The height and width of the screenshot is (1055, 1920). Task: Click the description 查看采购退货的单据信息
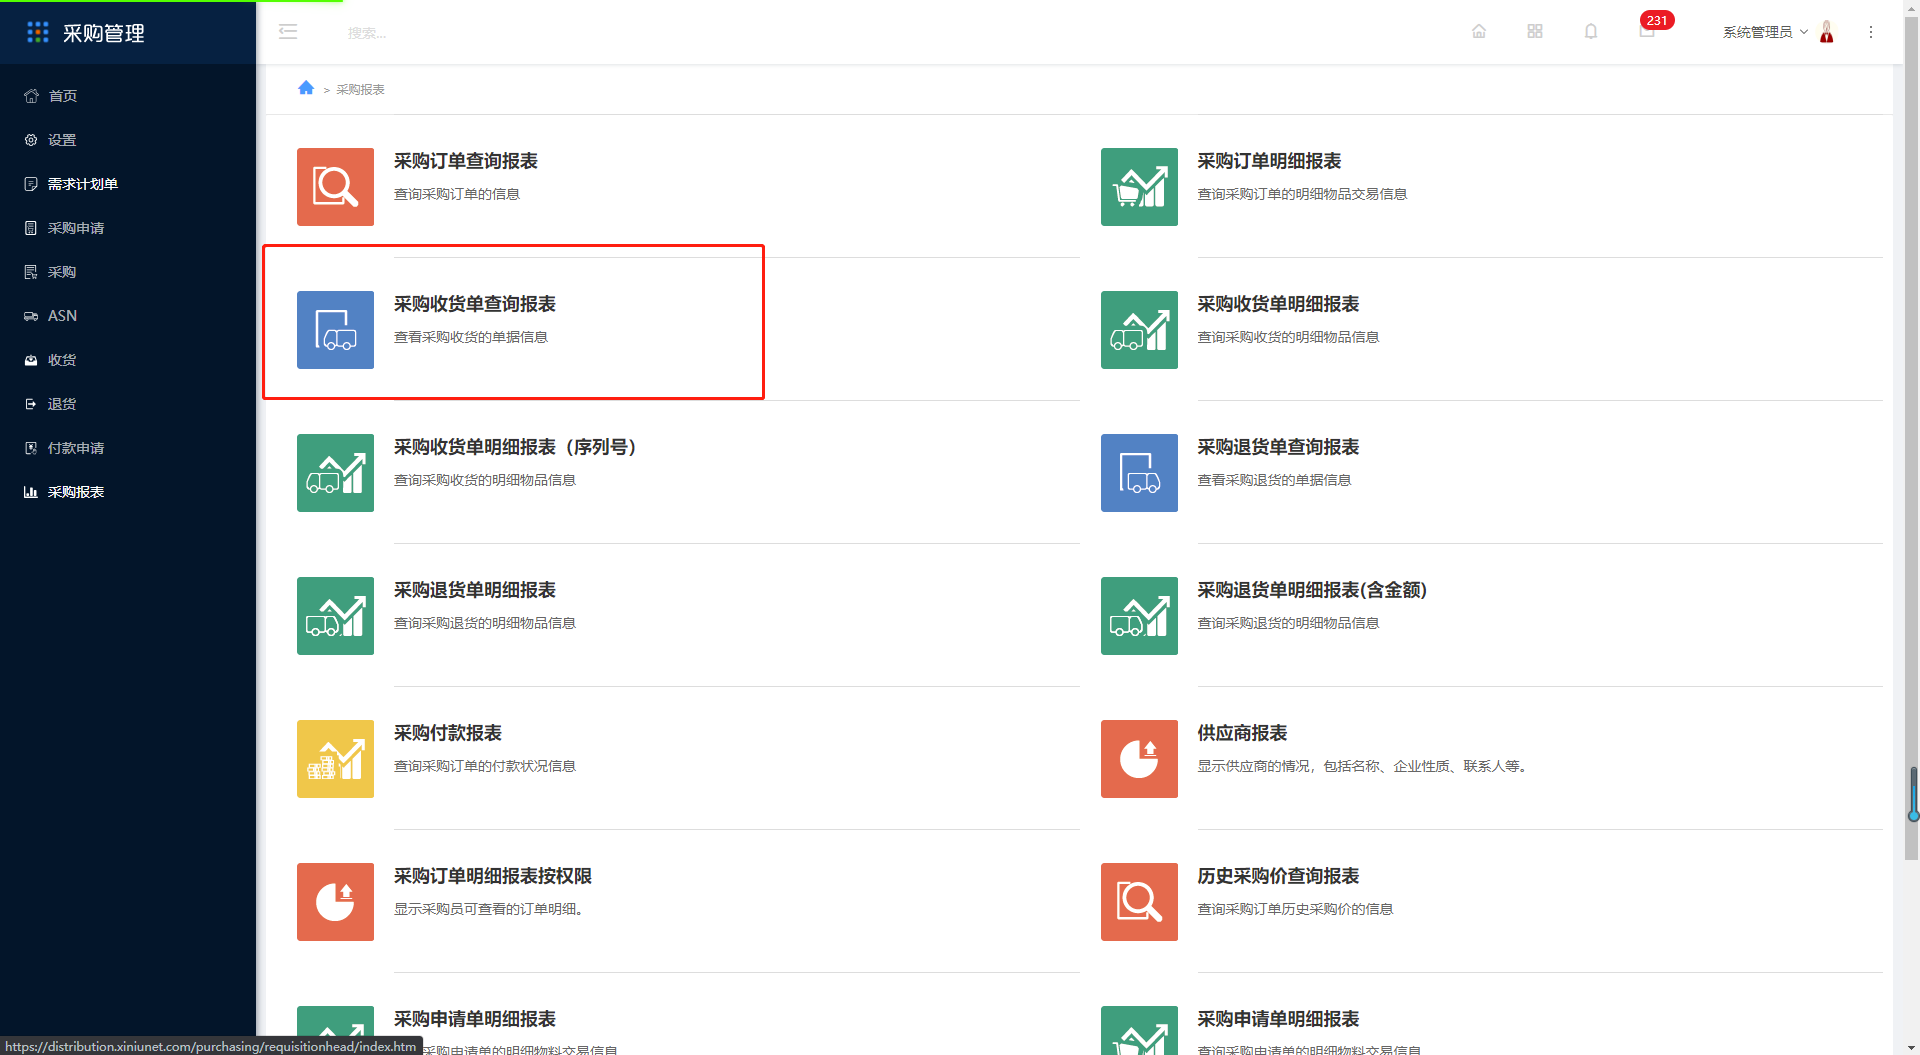[x=1274, y=480]
